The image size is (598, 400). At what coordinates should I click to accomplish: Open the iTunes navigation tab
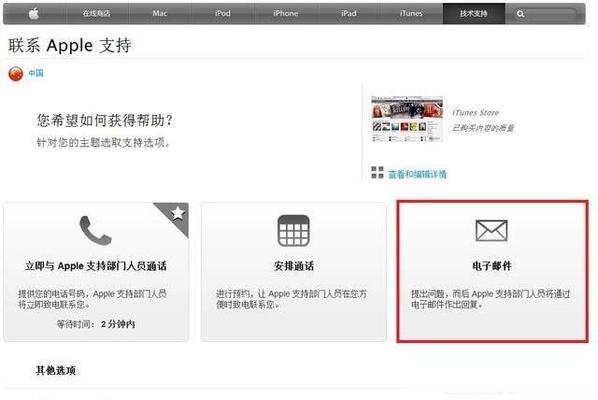(x=411, y=13)
